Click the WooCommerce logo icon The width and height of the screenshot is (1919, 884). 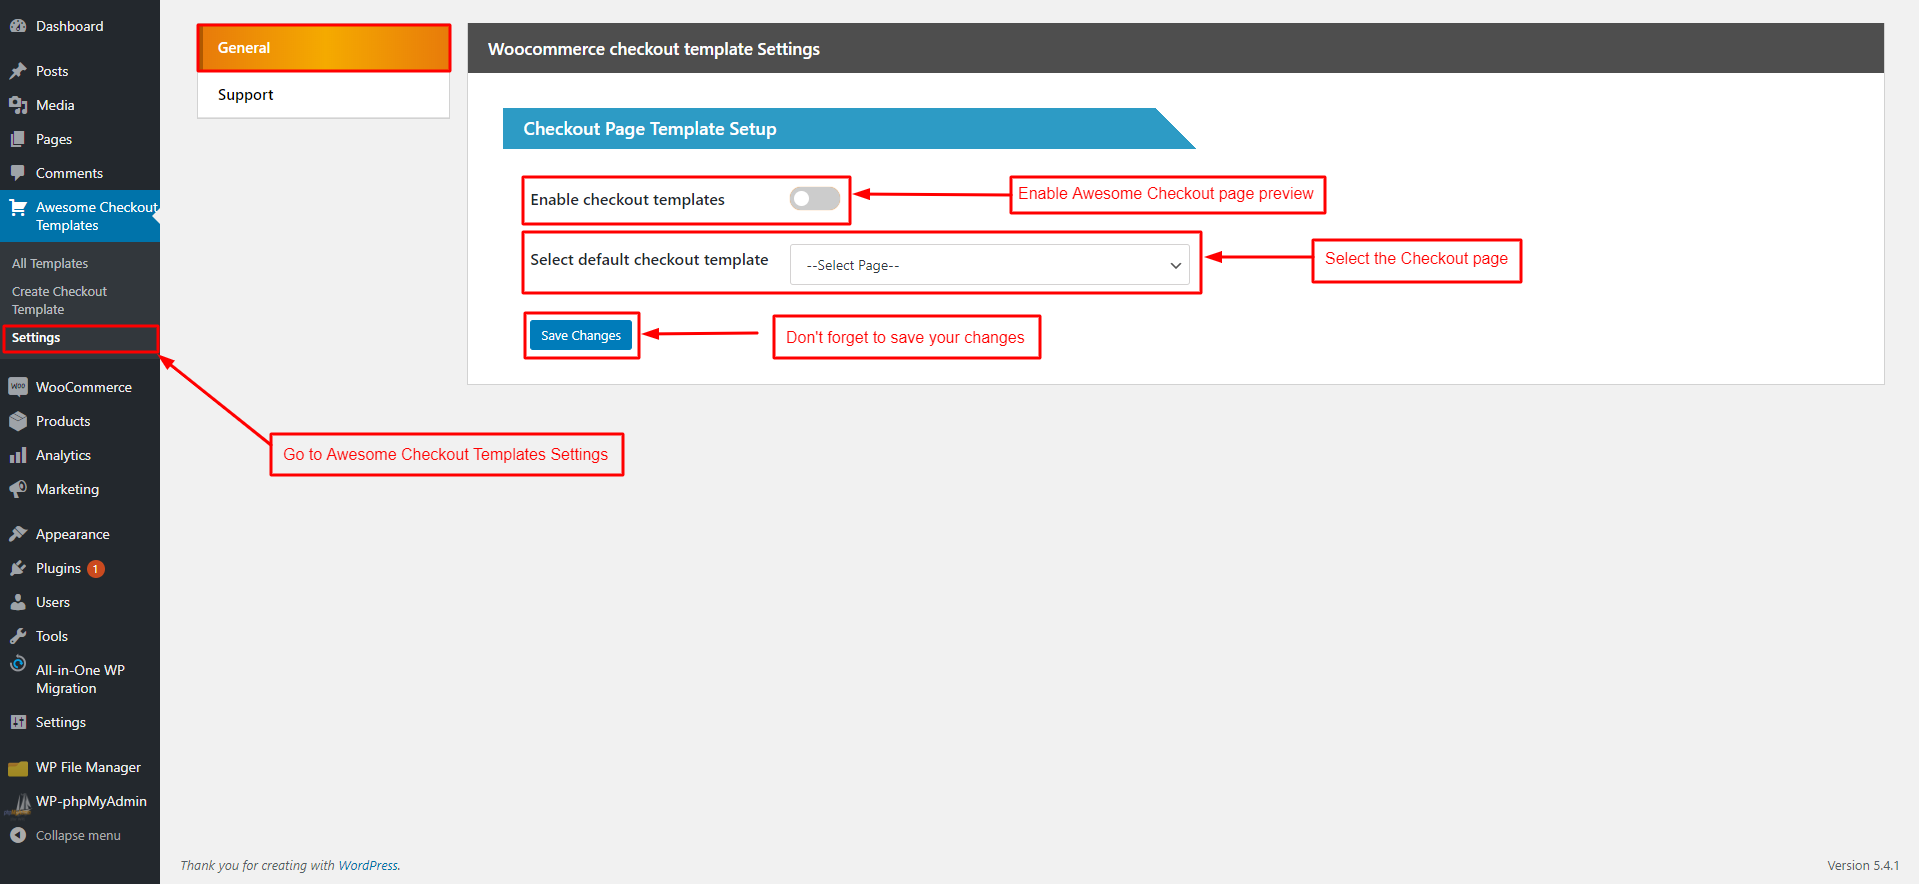click(x=18, y=387)
